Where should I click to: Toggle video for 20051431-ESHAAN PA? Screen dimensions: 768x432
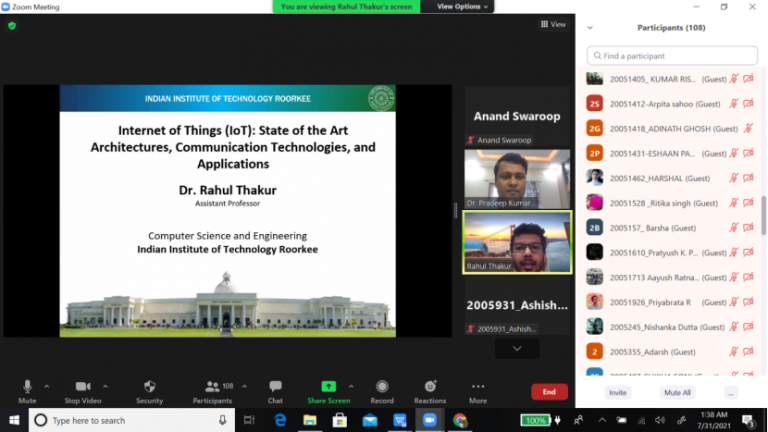coord(748,153)
